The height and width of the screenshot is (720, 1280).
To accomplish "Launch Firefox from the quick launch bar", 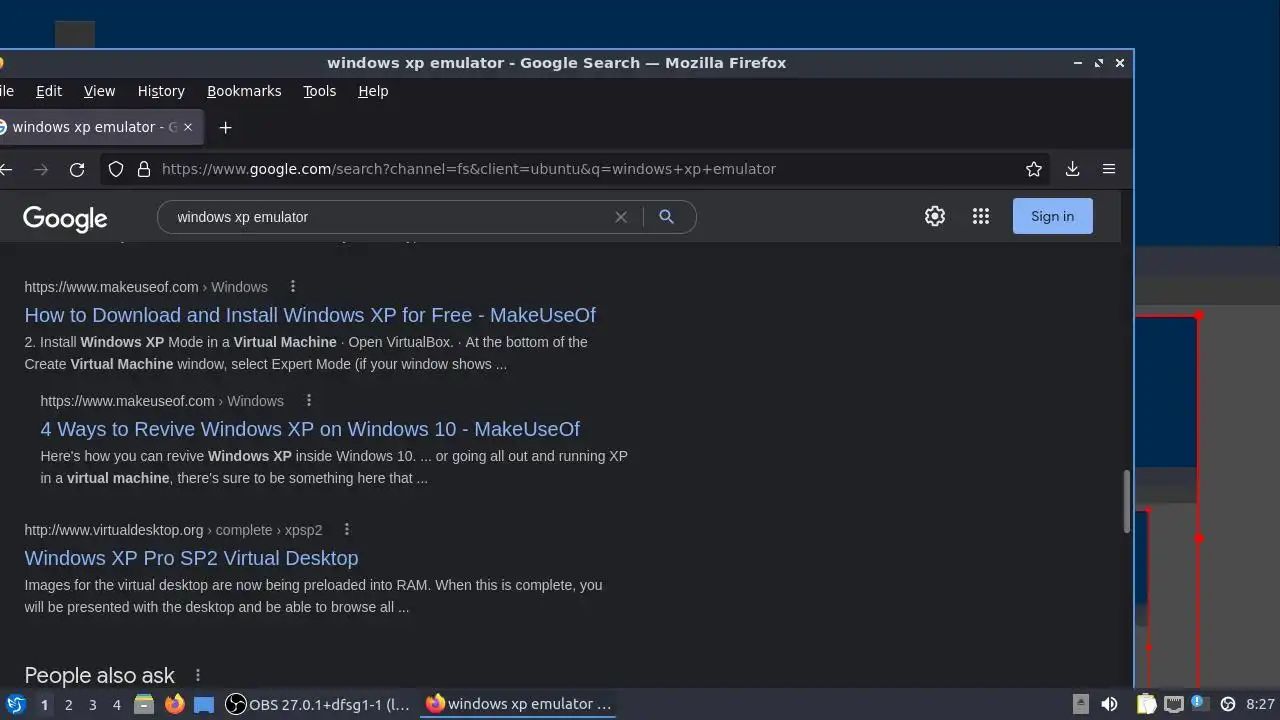I will pyautogui.click(x=174, y=704).
